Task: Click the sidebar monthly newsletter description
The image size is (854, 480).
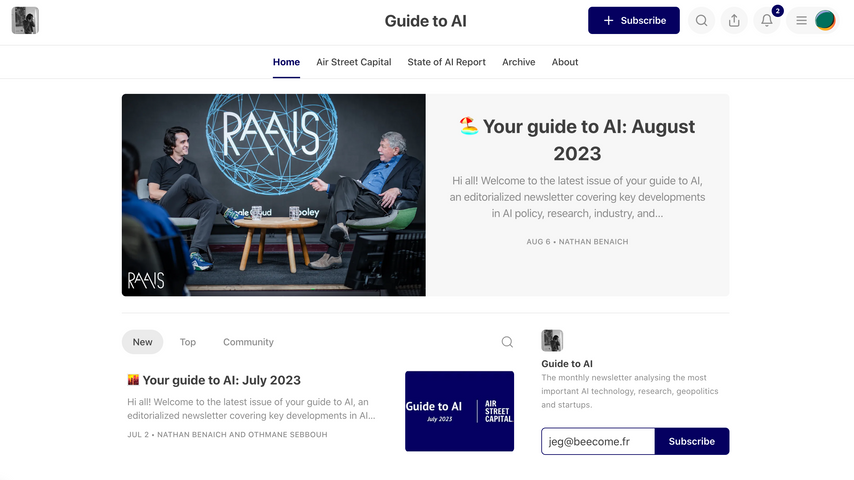Action: (x=630, y=391)
